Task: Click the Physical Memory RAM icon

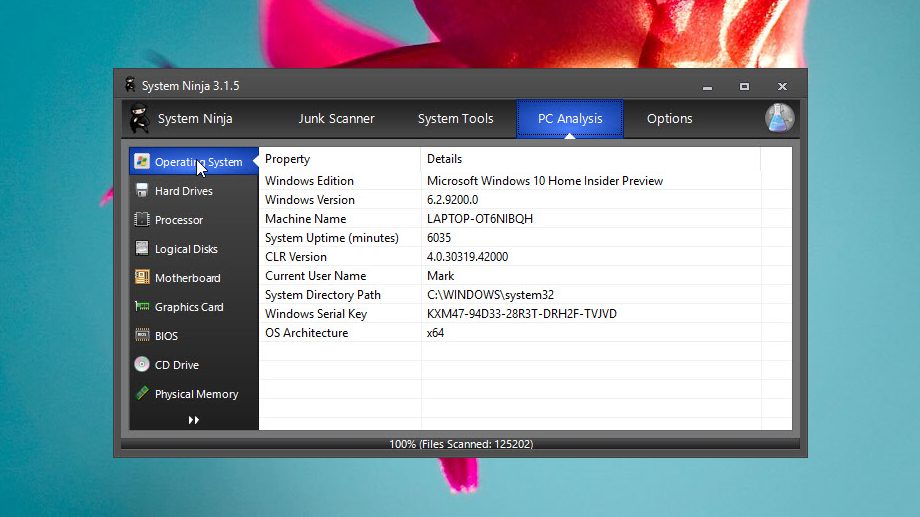Action: [x=141, y=393]
